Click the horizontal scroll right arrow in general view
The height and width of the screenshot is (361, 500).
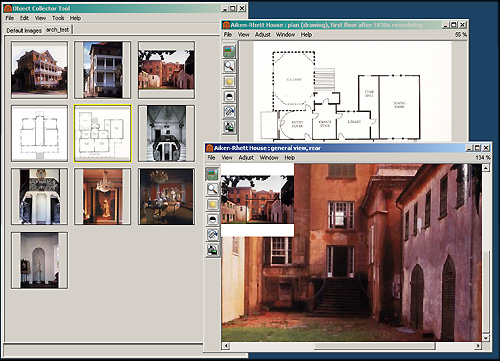(478, 346)
